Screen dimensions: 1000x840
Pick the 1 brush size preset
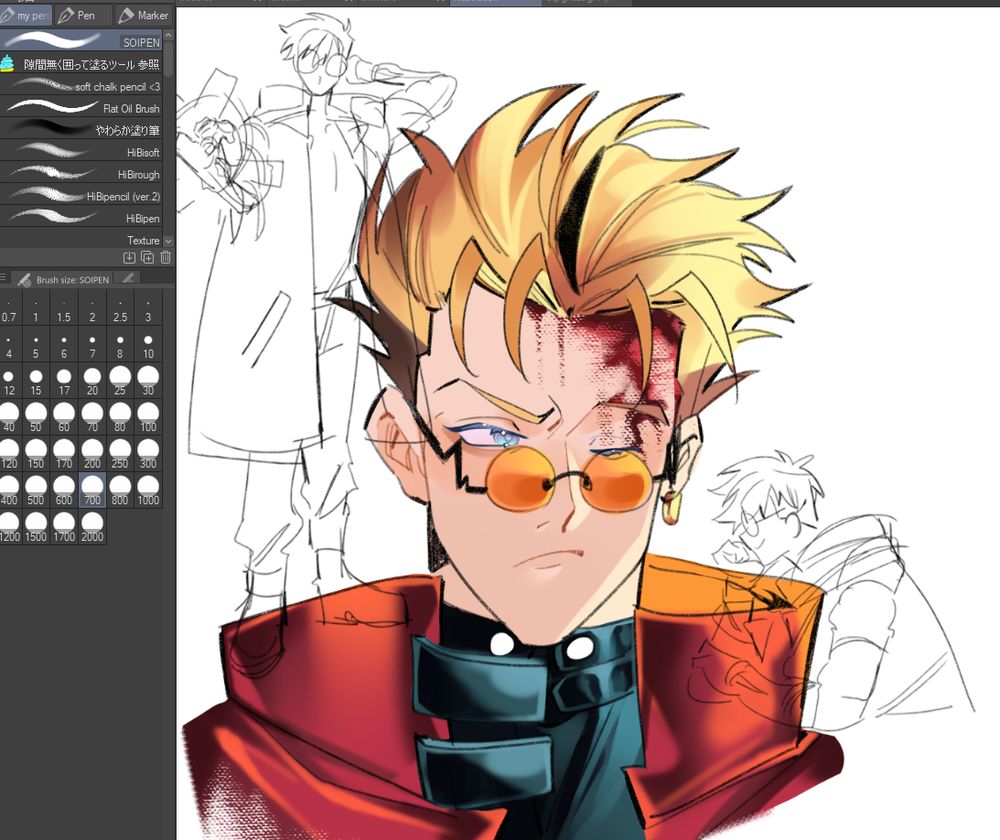pos(36,308)
